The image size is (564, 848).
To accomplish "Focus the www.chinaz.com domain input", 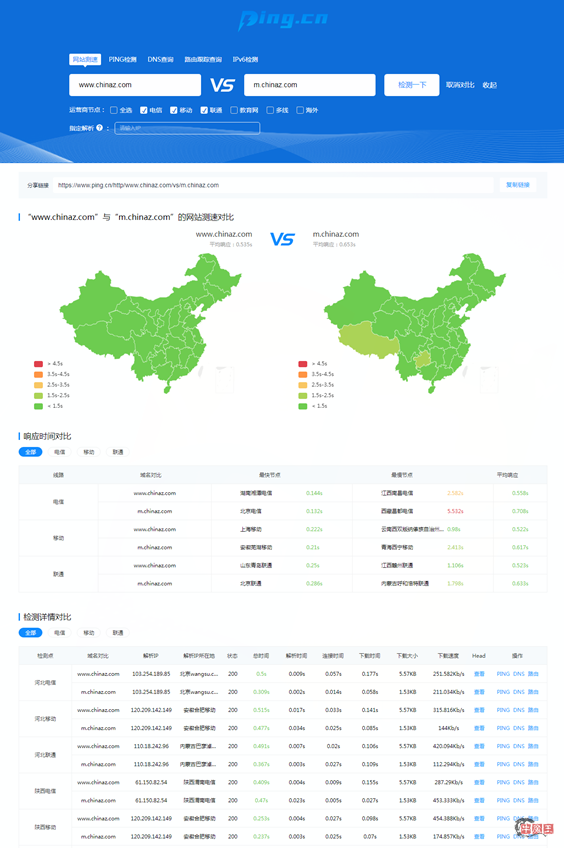I will tap(135, 85).
